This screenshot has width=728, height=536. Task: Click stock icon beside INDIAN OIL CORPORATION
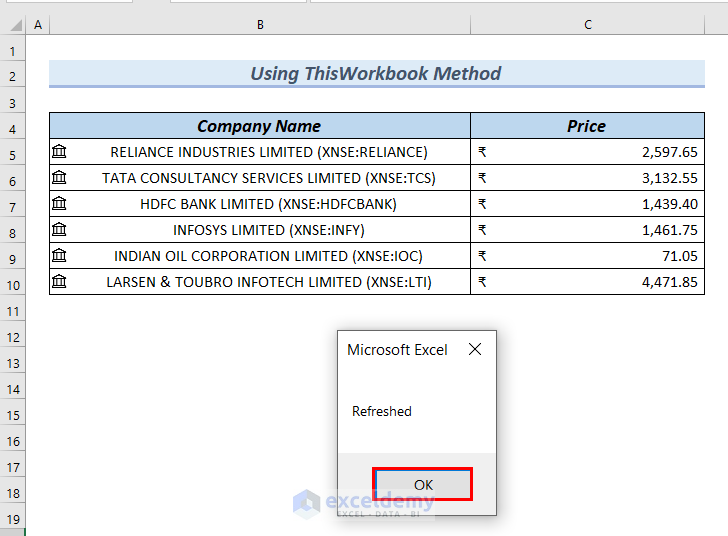pos(59,255)
